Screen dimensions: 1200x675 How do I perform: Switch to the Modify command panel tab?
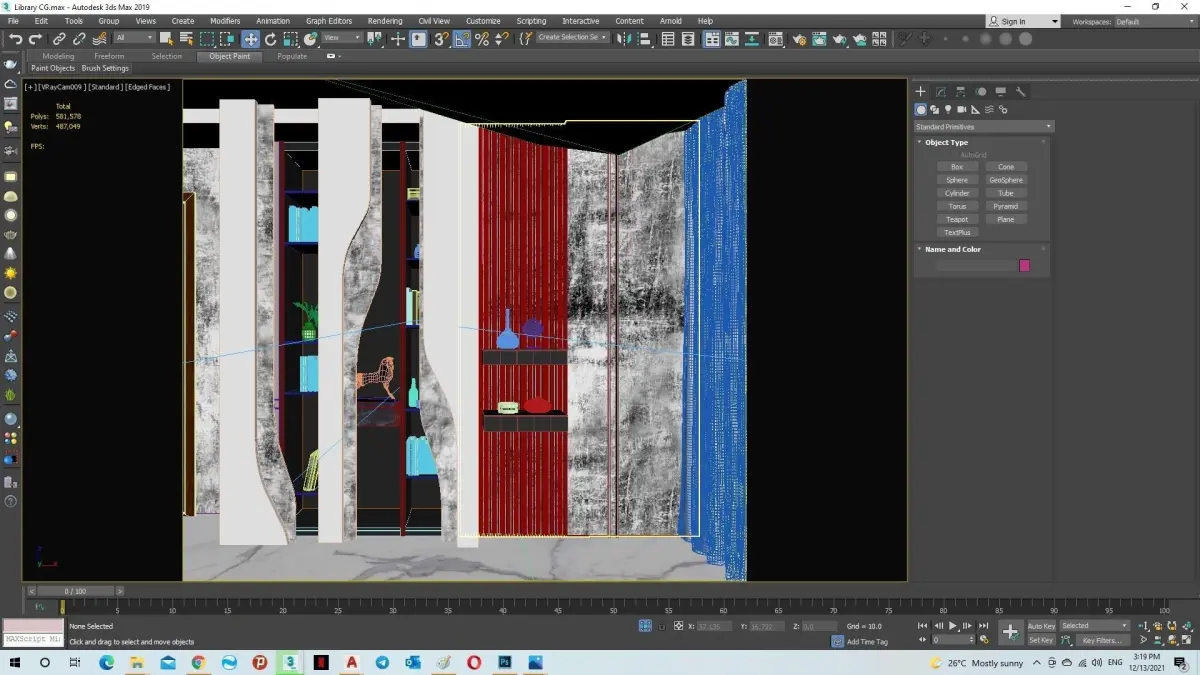click(940, 92)
